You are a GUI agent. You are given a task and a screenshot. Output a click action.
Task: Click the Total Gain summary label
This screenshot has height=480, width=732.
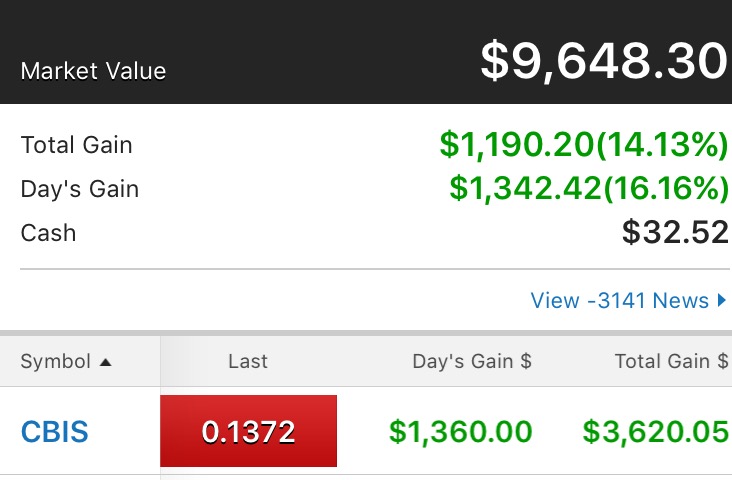tap(77, 145)
